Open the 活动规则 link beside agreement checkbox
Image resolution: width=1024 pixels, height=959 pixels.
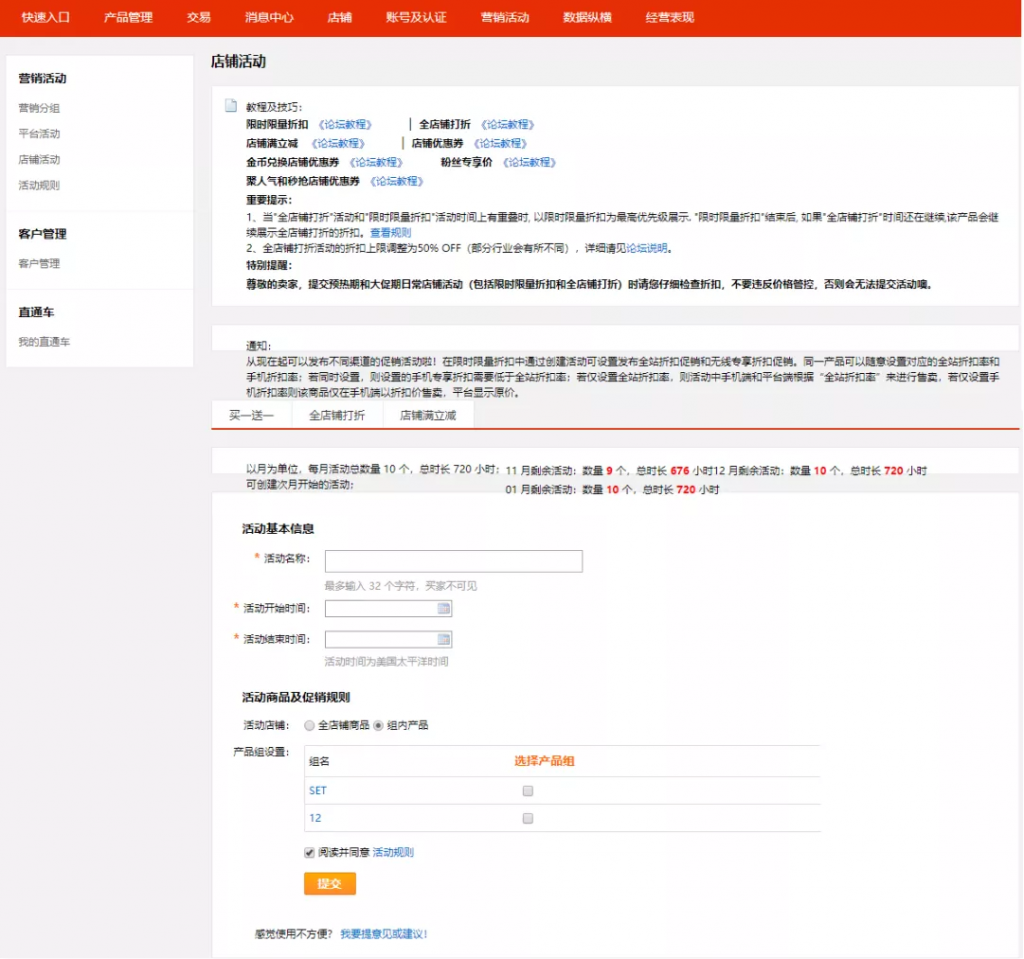(x=393, y=853)
